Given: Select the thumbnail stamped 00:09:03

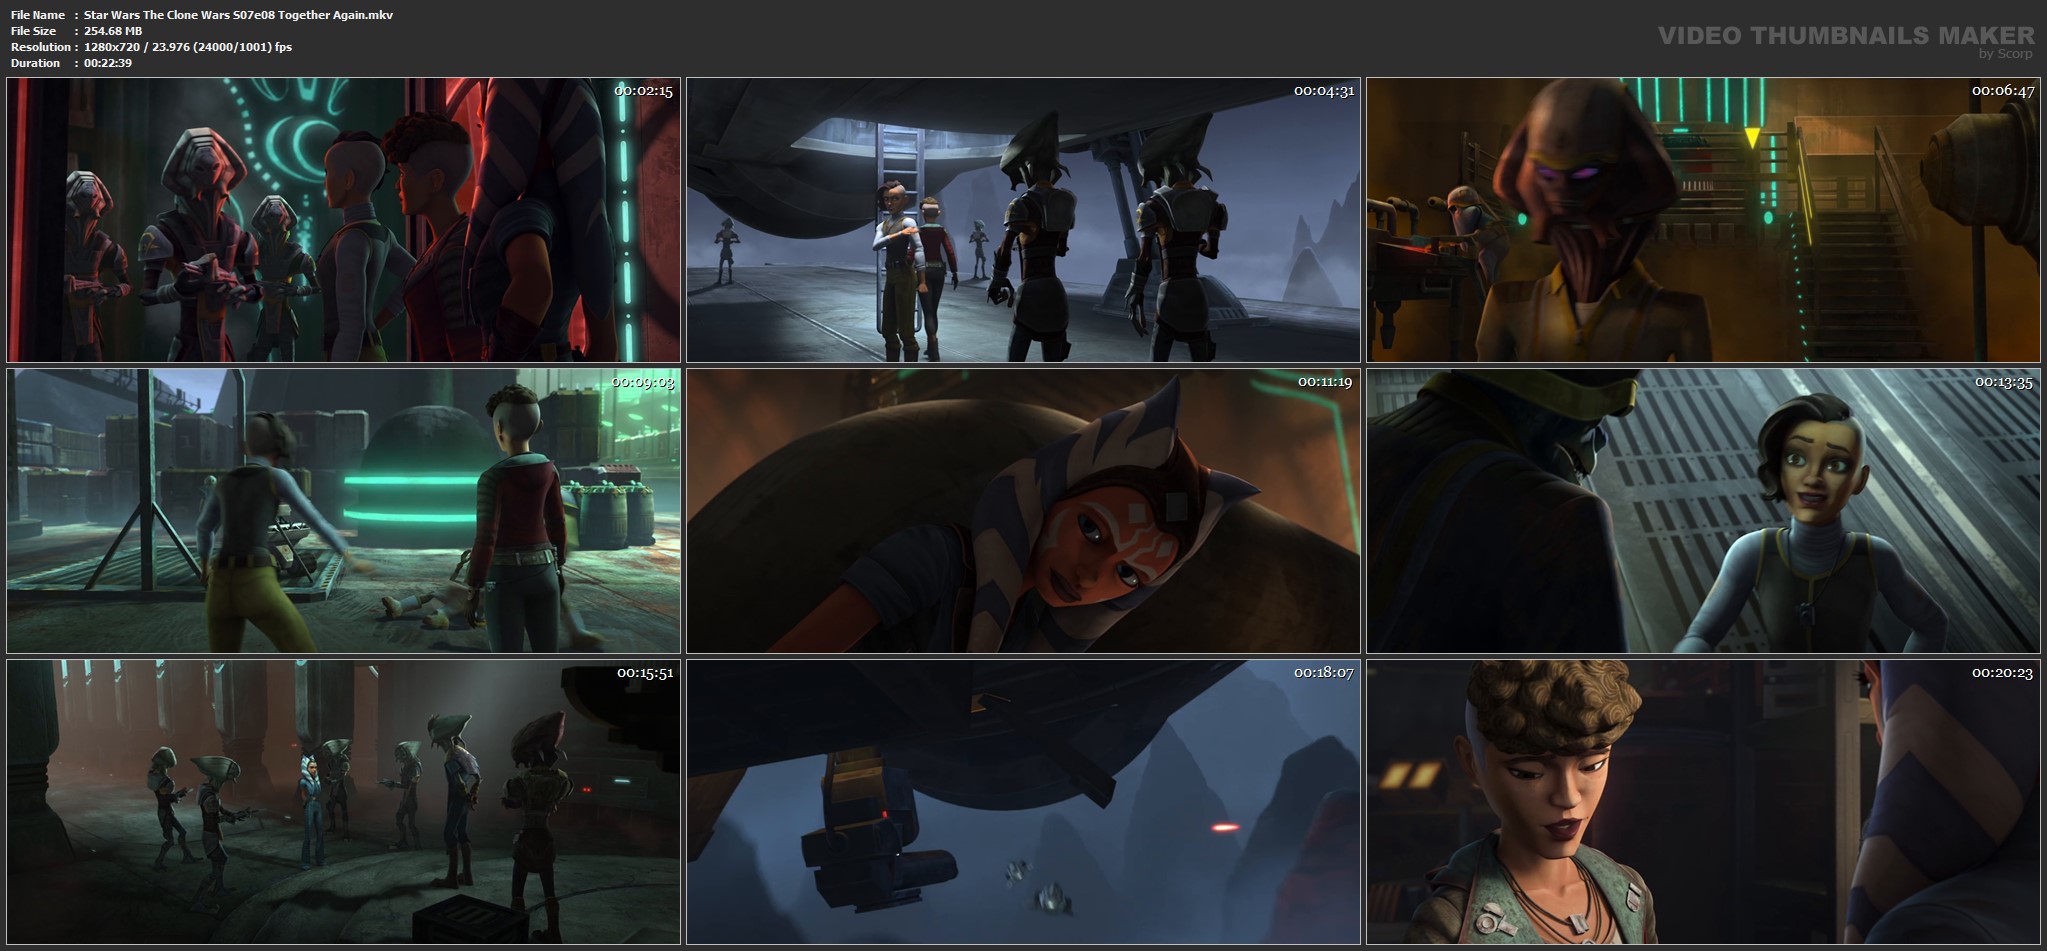Looking at the screenshot, I should (343, 511).
